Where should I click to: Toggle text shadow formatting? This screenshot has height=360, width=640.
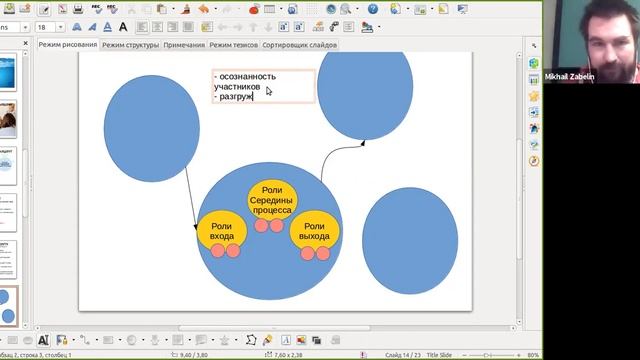coord(123,27)
